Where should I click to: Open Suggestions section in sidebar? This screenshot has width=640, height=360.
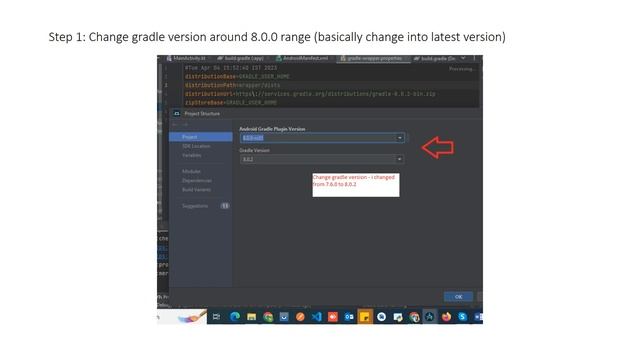pyautogui.click(x=195, y=206)
